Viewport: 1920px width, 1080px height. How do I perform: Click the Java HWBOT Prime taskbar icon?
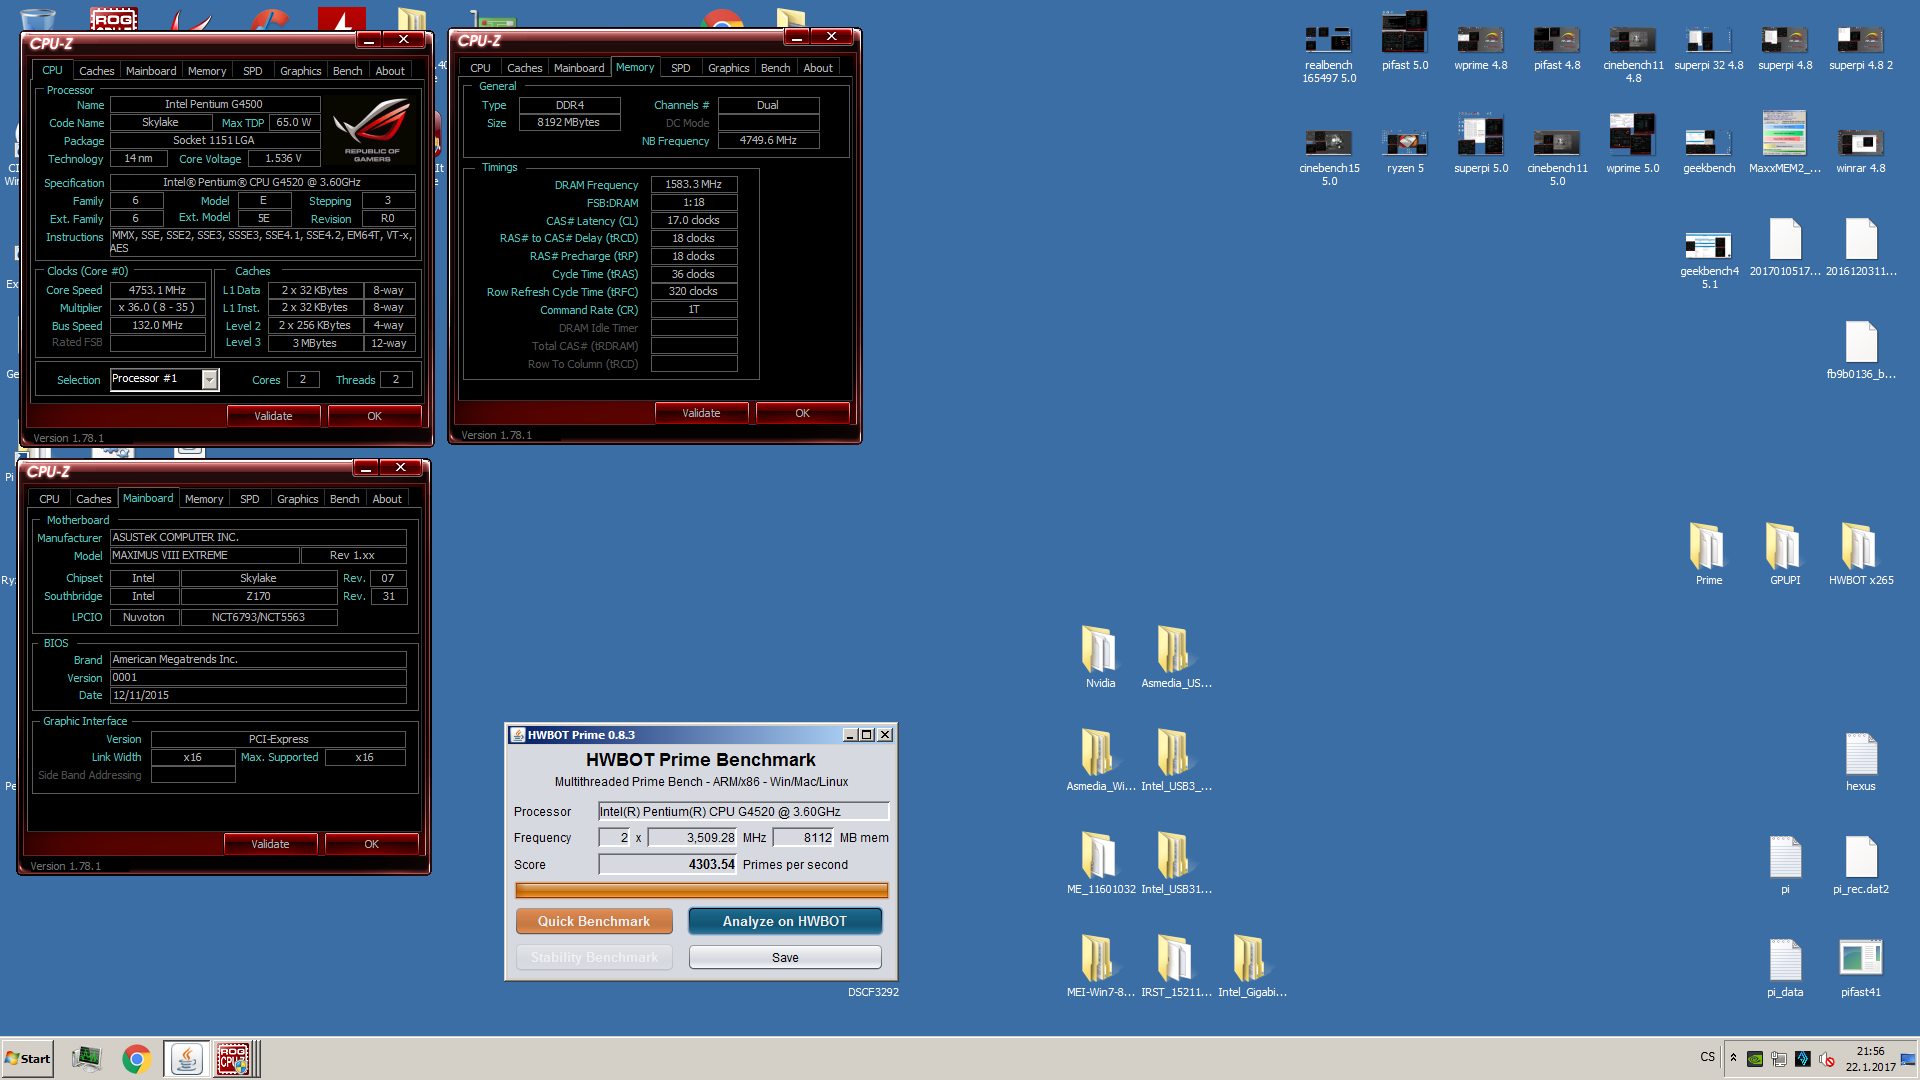[186, 1059]
